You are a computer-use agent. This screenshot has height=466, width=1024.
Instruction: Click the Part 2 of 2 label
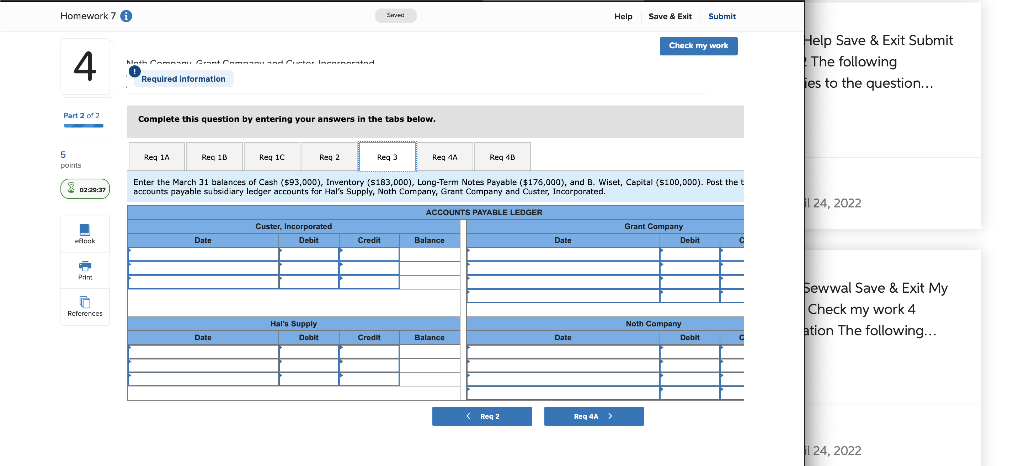pos(82,116)
